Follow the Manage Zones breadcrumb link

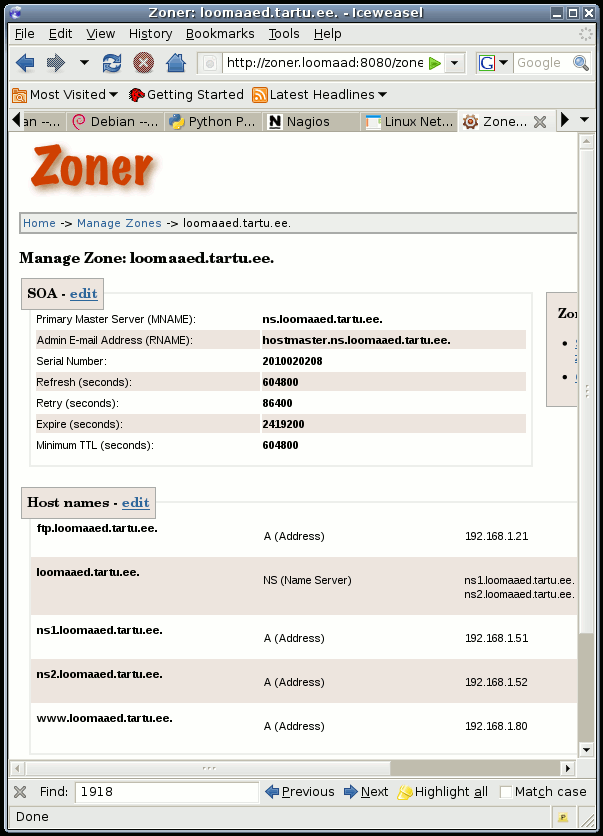119,223
